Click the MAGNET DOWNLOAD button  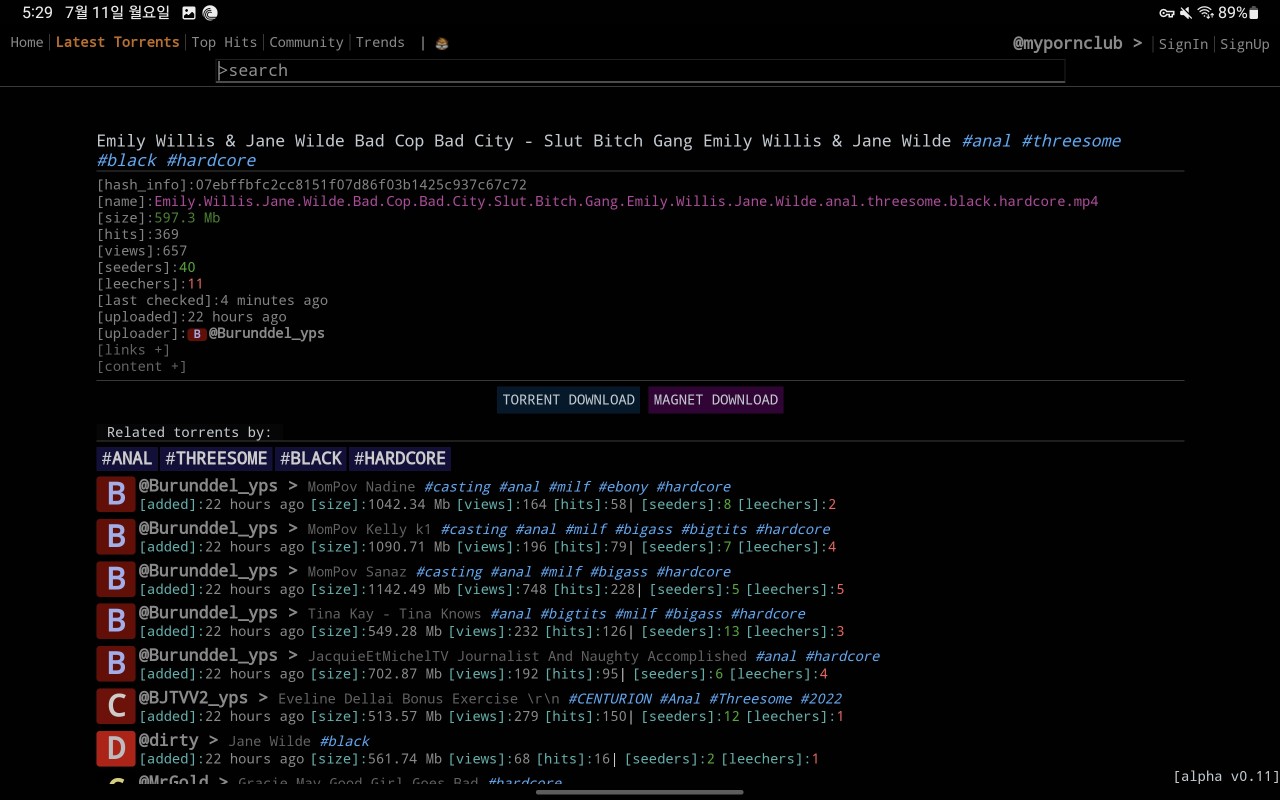pos(716,400)
